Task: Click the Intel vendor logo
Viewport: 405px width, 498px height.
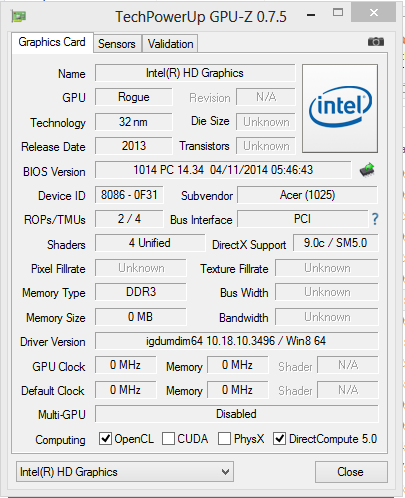Action: [x=340, y=108]
